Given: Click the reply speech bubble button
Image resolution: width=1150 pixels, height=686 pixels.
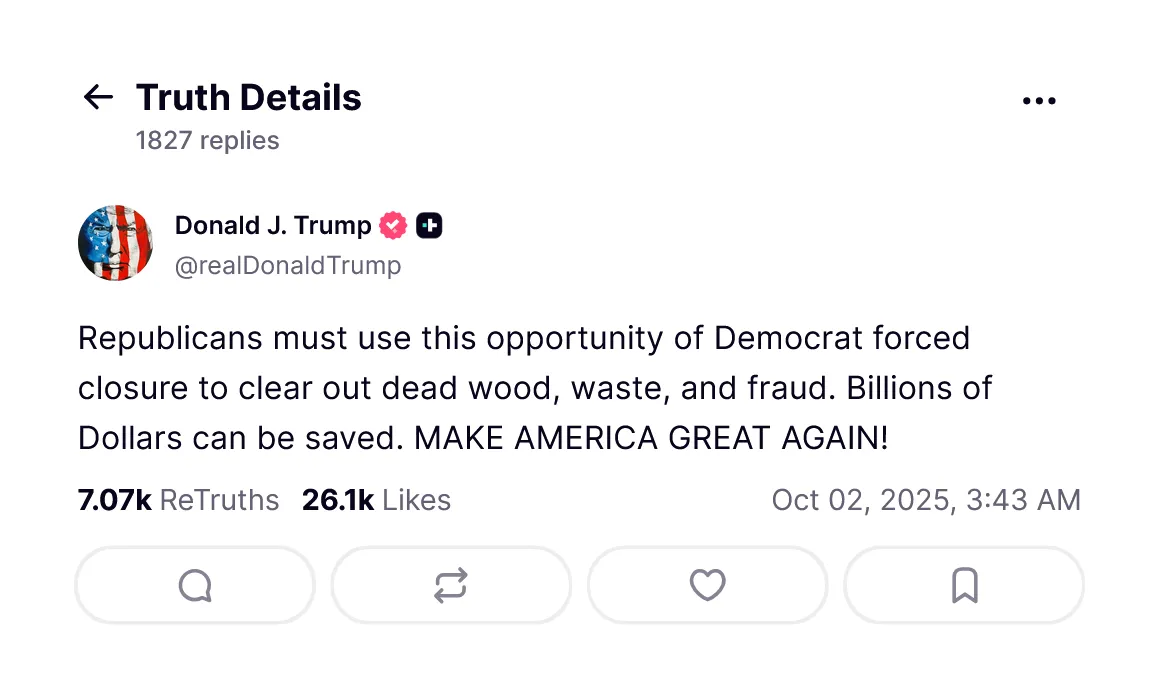Looking at the screenshot, I should (195, 585).
